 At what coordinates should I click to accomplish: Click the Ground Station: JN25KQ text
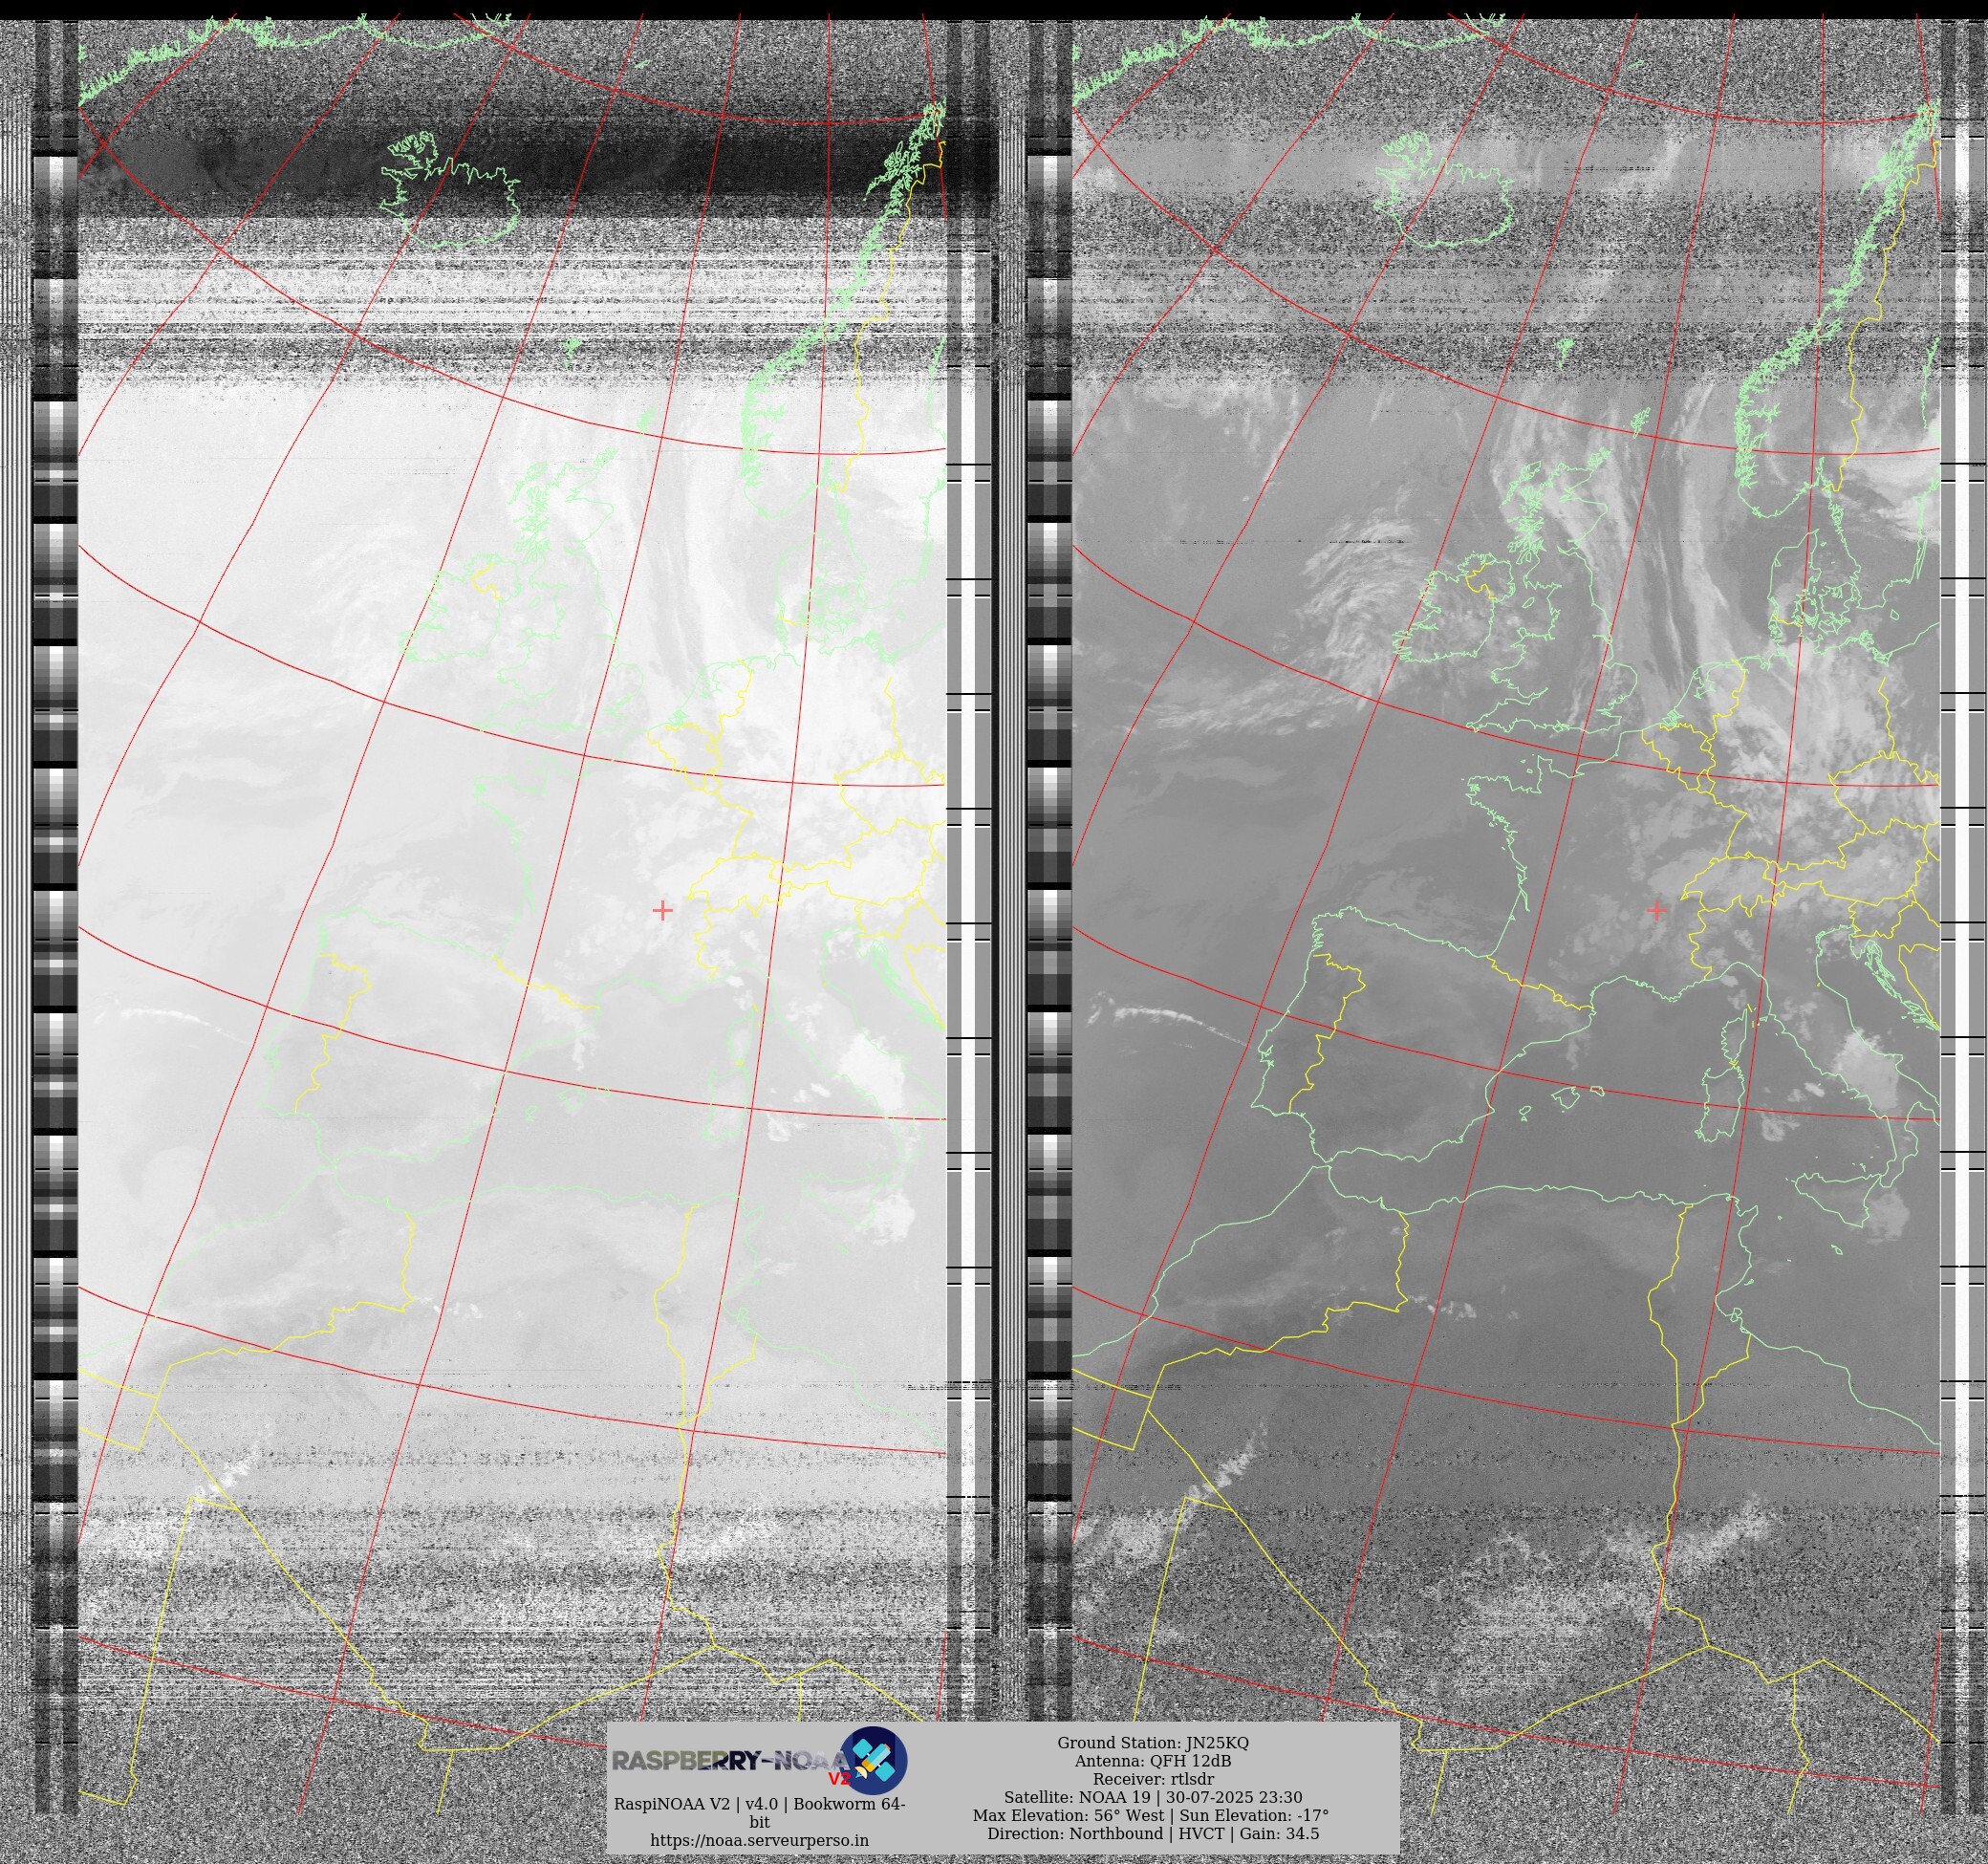1153,1743
